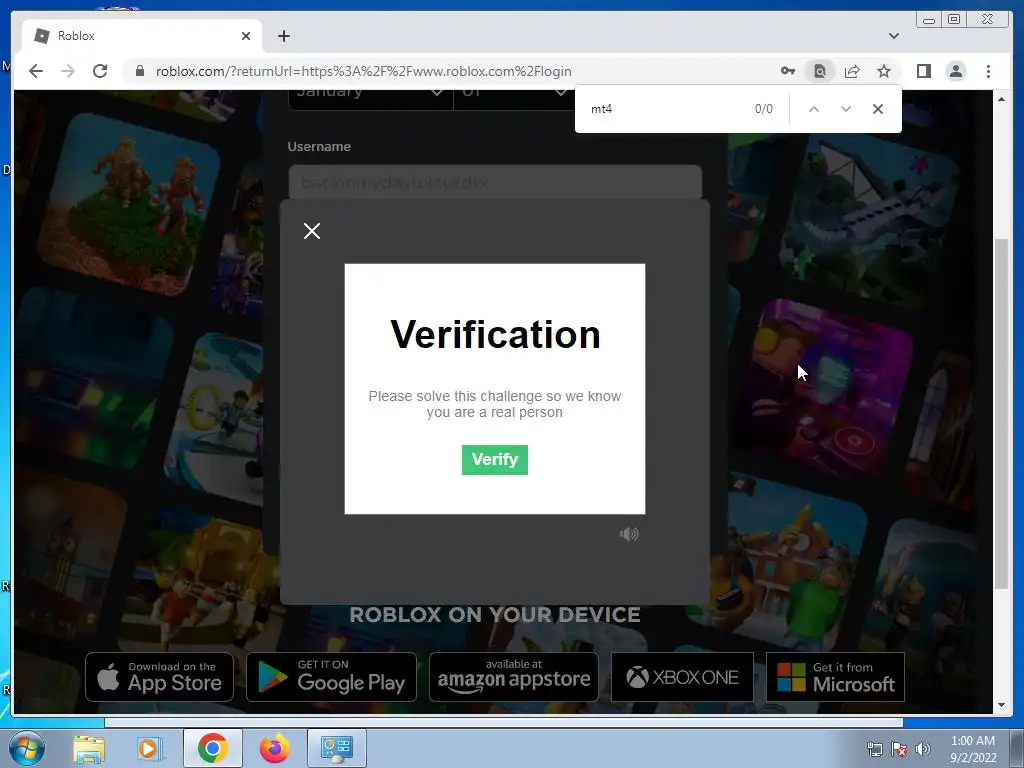Viewport: 1024px width, 768px height.
Task: Click the green Verify button
Action: click(494, 460)
